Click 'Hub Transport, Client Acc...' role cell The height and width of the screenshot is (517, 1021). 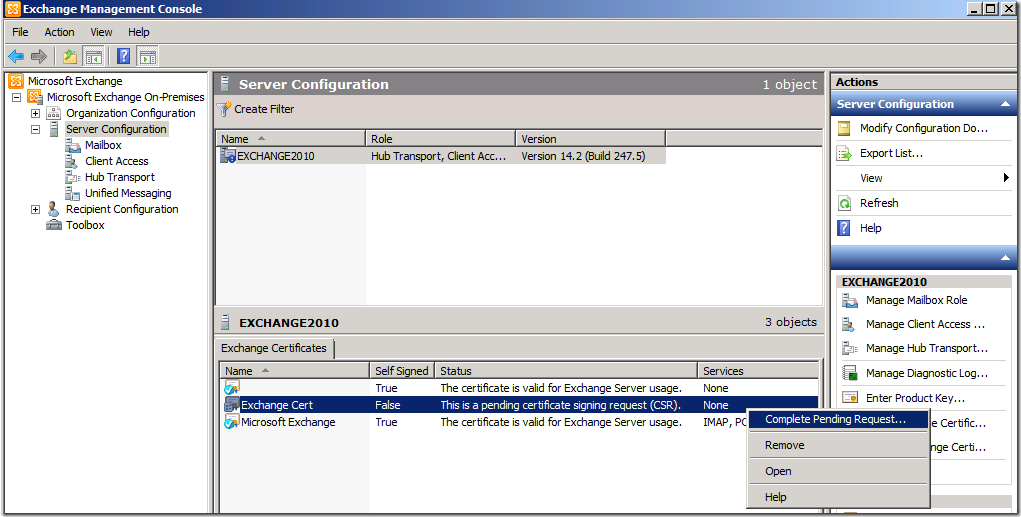pos(438,156)
